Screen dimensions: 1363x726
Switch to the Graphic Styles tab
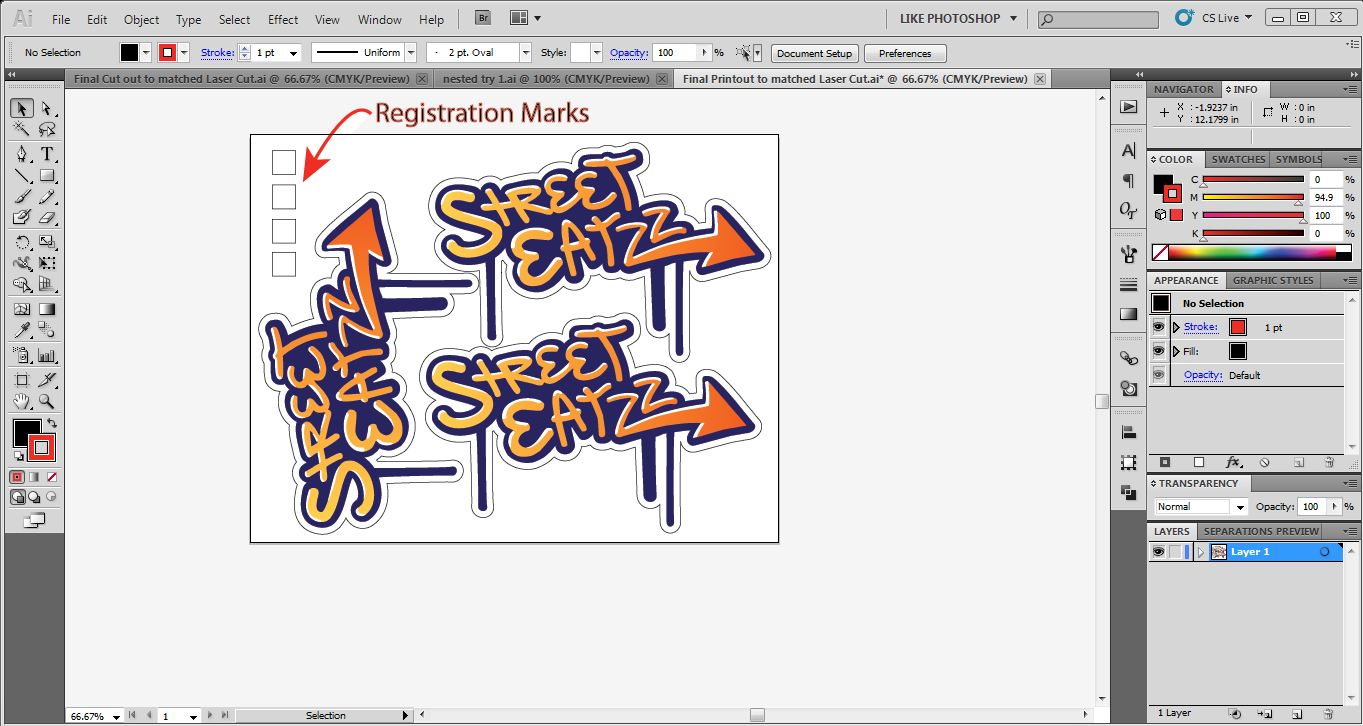pyautogui.click(x=1273, y=280)
